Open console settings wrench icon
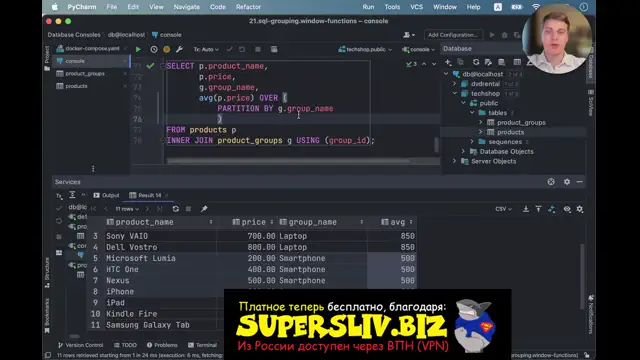This screenshot has height=360, width=640. (179, 49)
